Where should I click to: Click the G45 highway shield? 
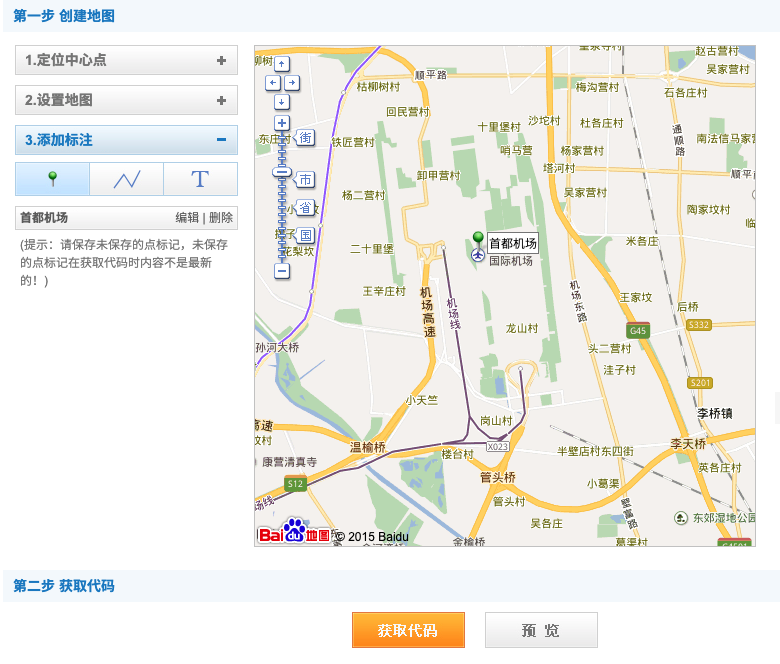[638, 331]
